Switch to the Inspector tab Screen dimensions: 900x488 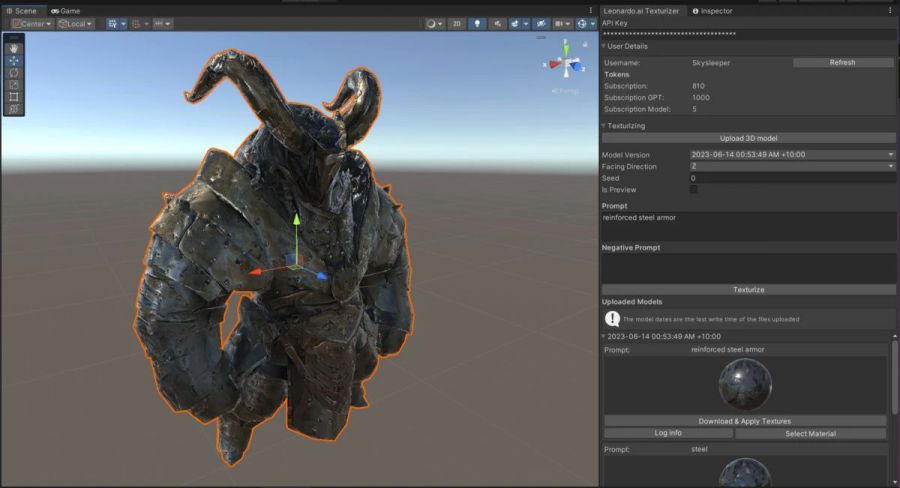(713, 11)
